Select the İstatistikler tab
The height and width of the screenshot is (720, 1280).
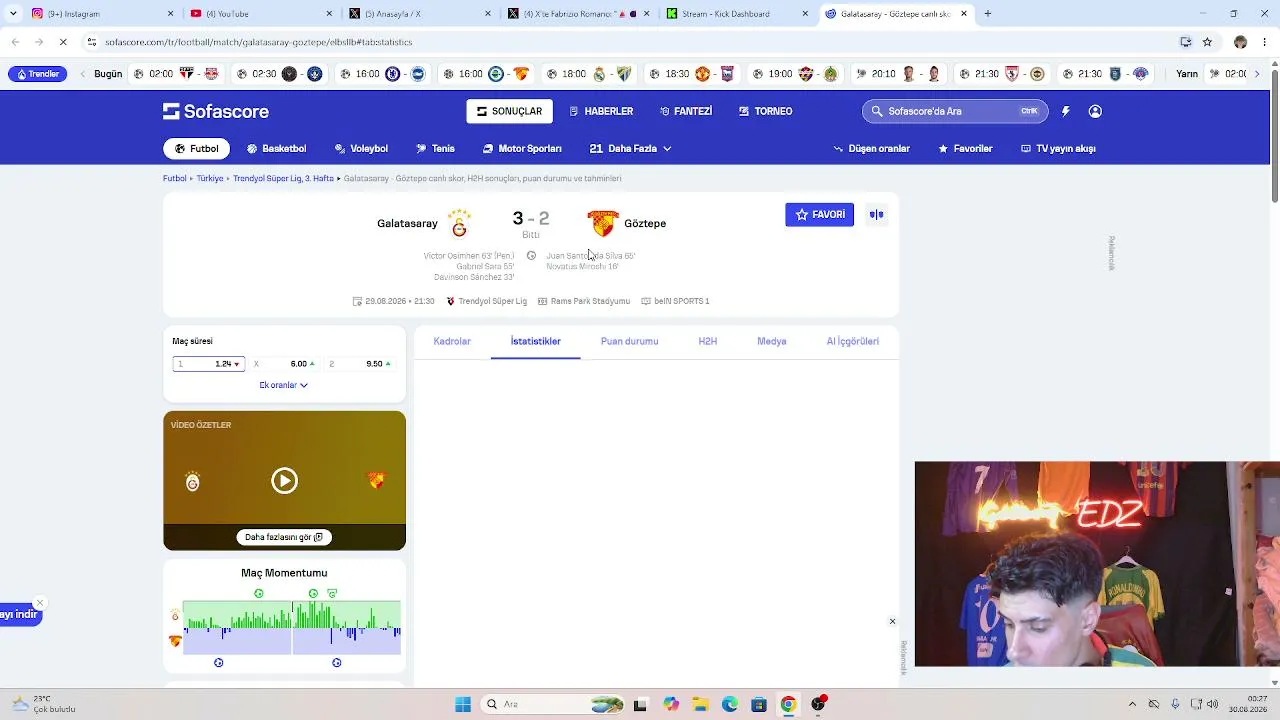point(535,341)
